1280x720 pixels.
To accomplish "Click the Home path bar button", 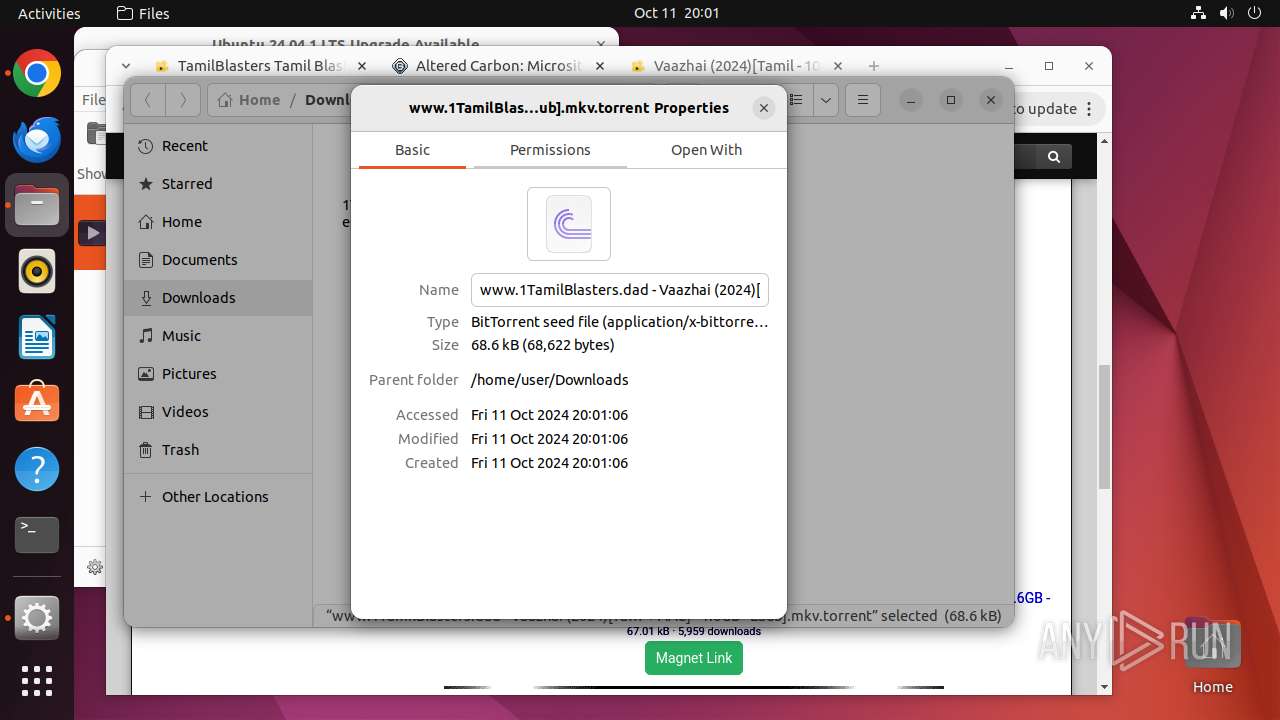I will (249, 100).
